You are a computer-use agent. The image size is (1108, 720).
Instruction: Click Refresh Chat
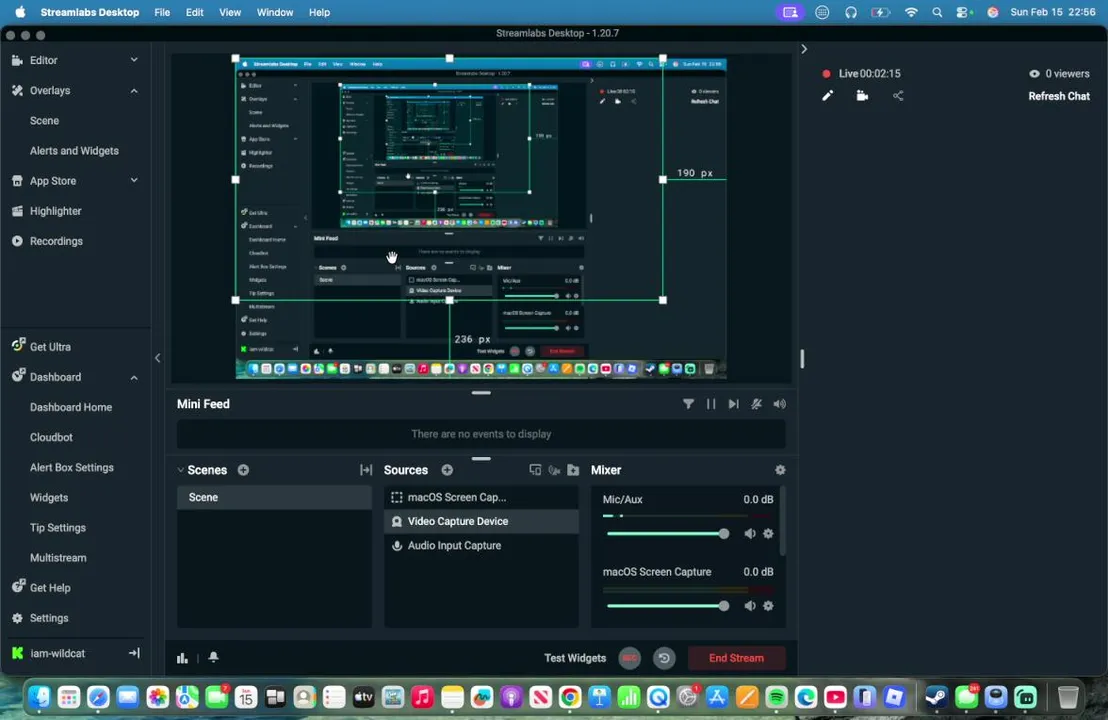[1059, 96]
